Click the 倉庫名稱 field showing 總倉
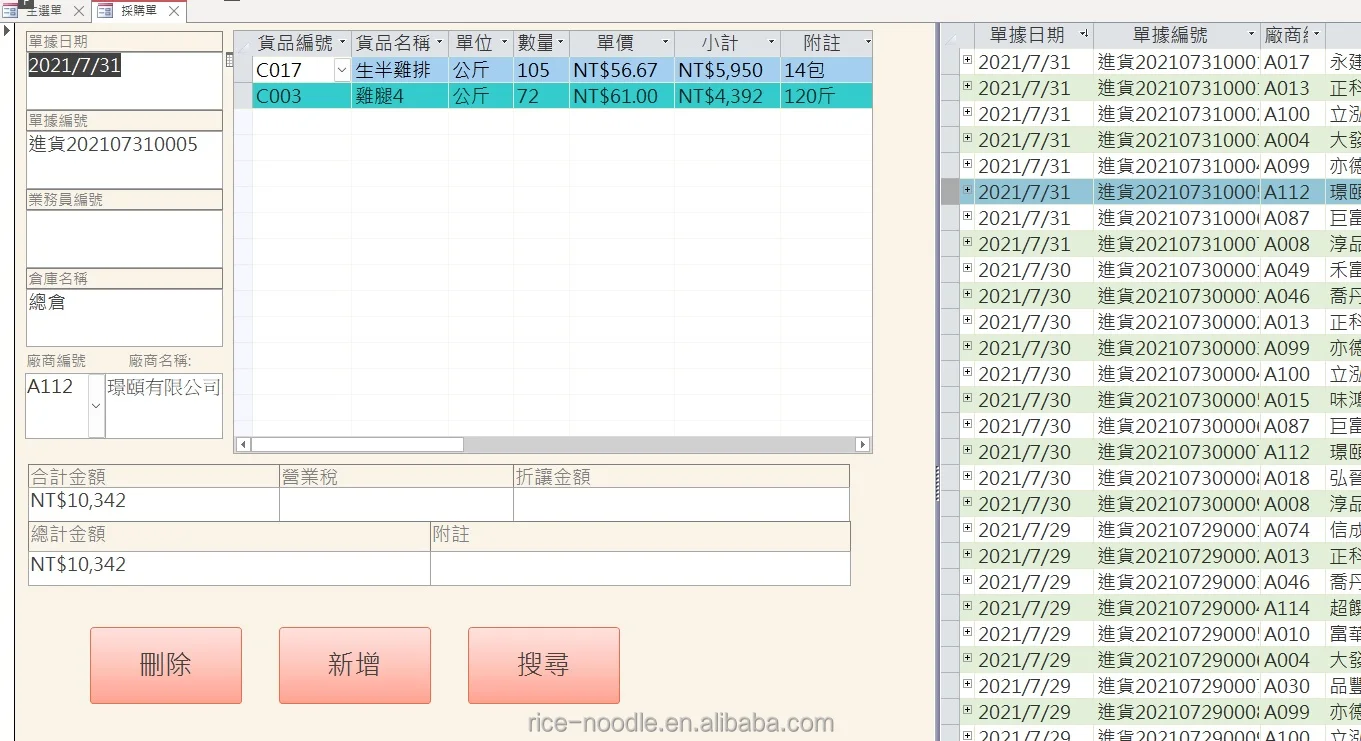Image resolution: width=1361 pixels, height=741 pixels. coord(124,317)
